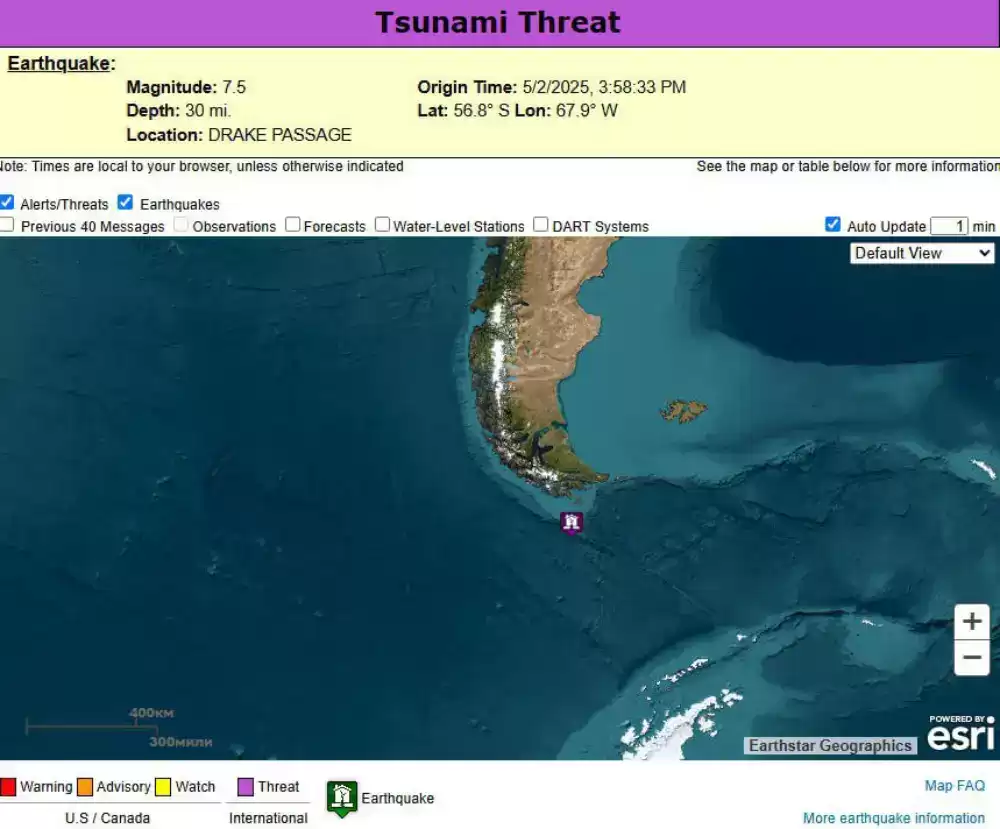The image size is (1000, 829).
Task: Show Water-Level Stations on map
Action: pos(382,225)
